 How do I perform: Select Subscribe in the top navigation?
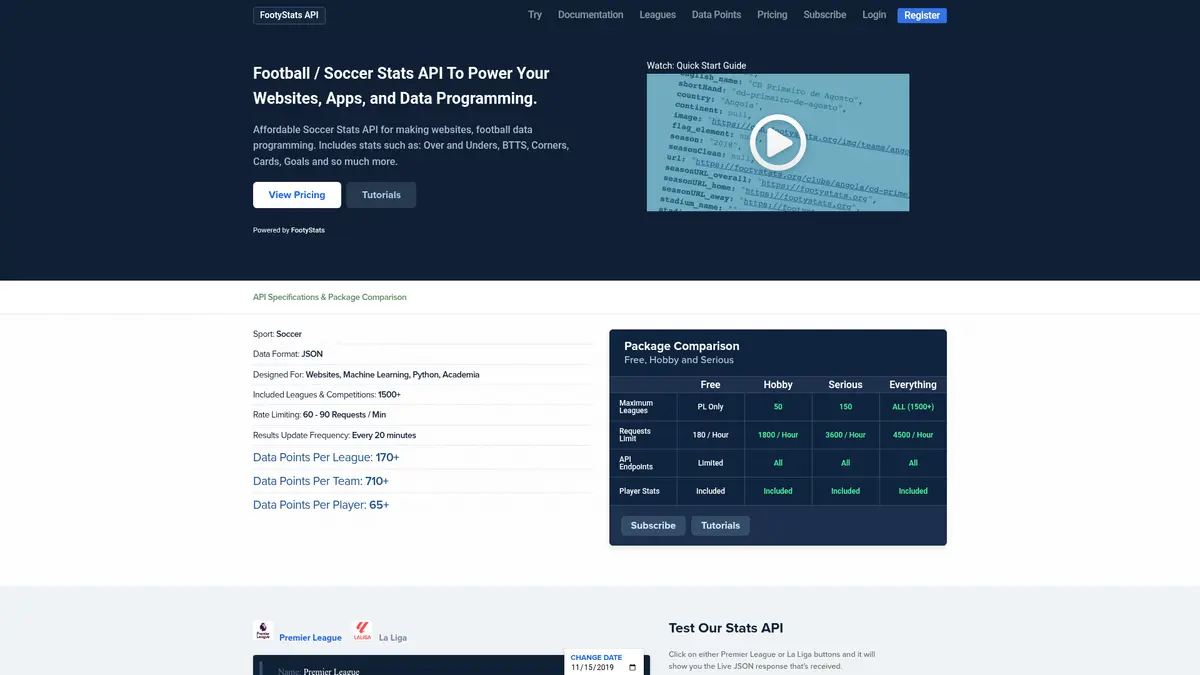tap(825, 15)
